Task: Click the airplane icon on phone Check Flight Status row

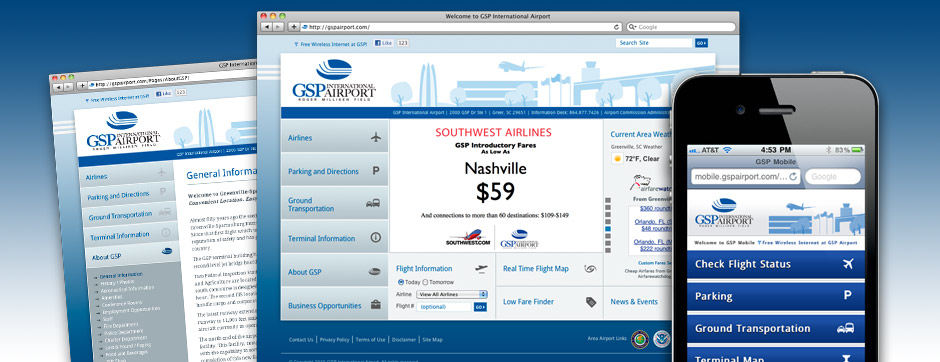Action: click(848, 264)
